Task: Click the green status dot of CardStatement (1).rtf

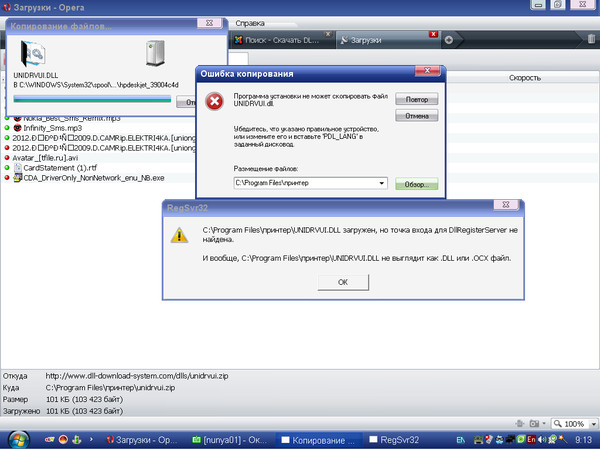Action: [x=7, y=168]
